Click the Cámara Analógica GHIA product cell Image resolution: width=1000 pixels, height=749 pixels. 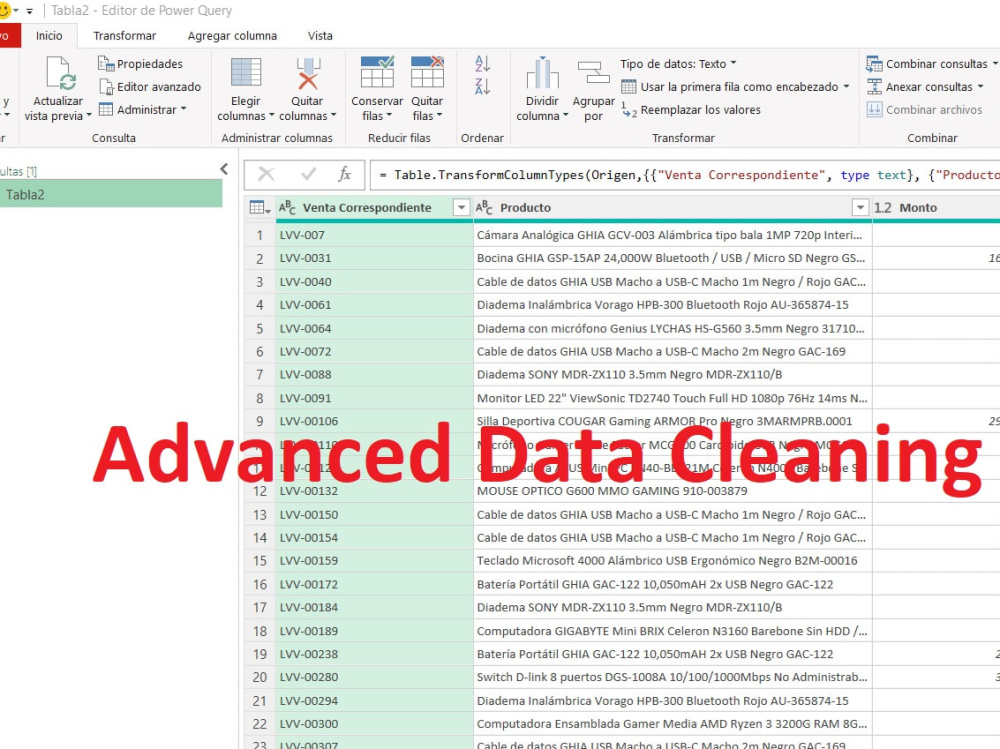[672, 235]
